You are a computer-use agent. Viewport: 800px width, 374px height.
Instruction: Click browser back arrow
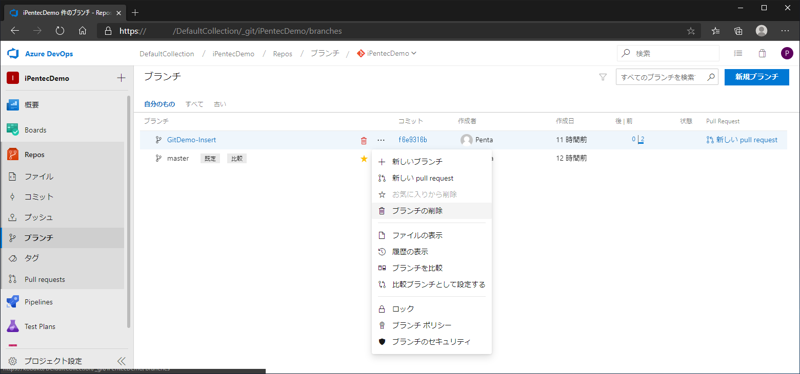pyautogui.click(x=15, y=31)
